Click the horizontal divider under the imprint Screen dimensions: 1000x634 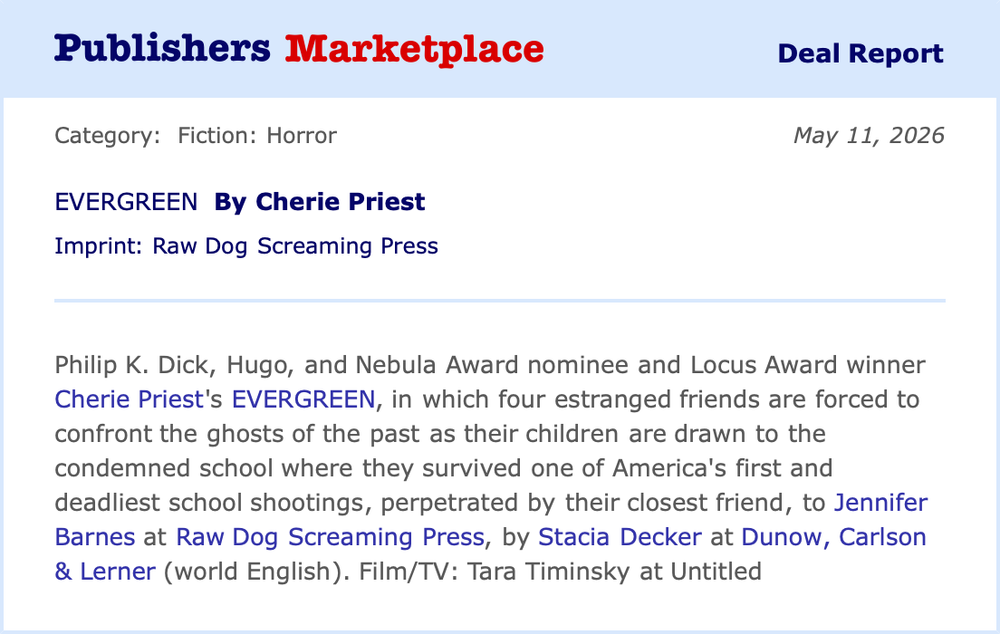coord(500,300)
